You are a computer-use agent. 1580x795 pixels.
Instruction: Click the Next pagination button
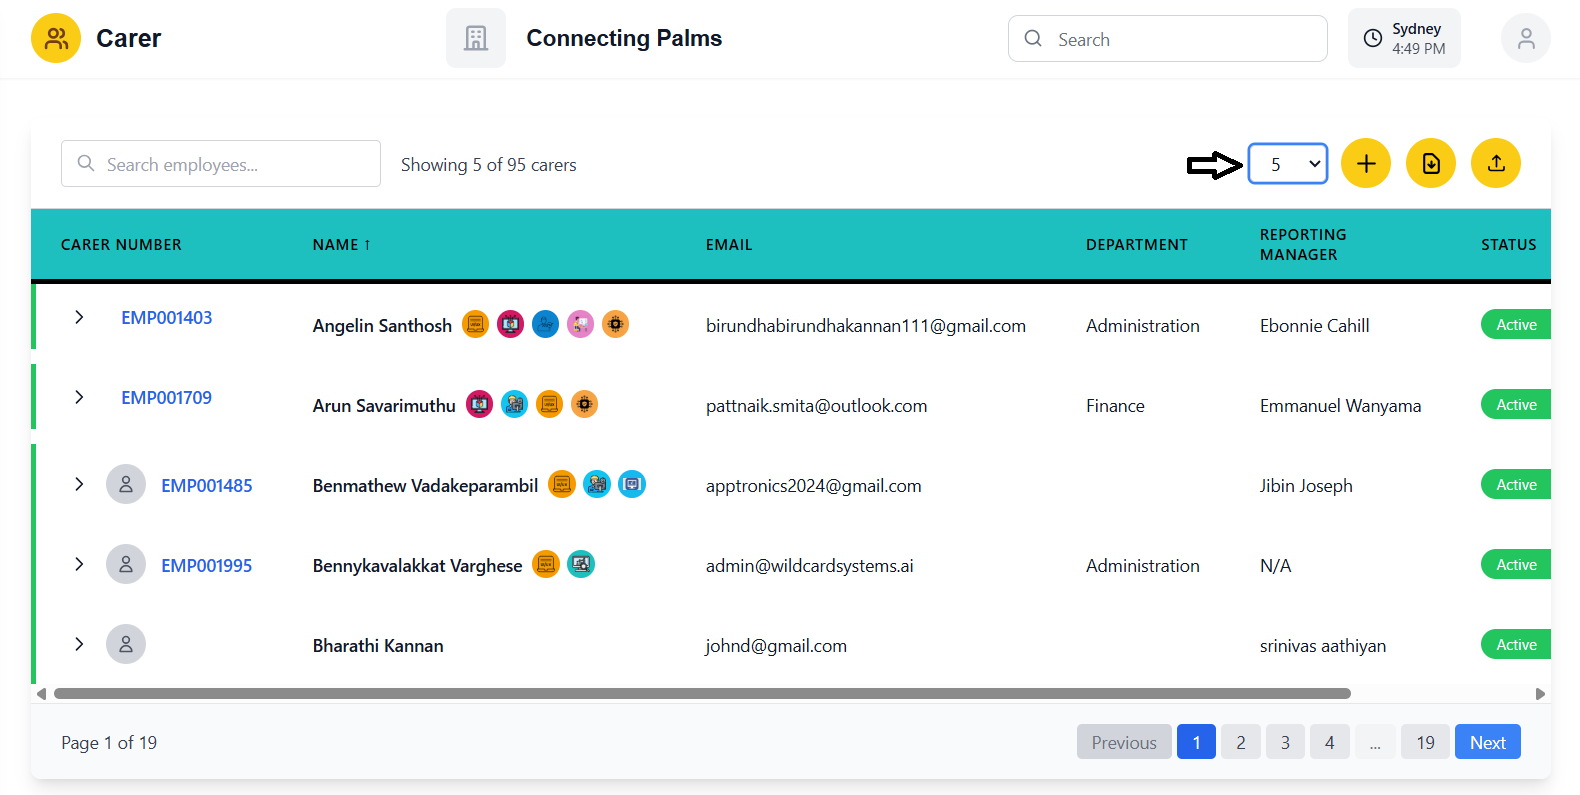click(x=1487, y=742)
